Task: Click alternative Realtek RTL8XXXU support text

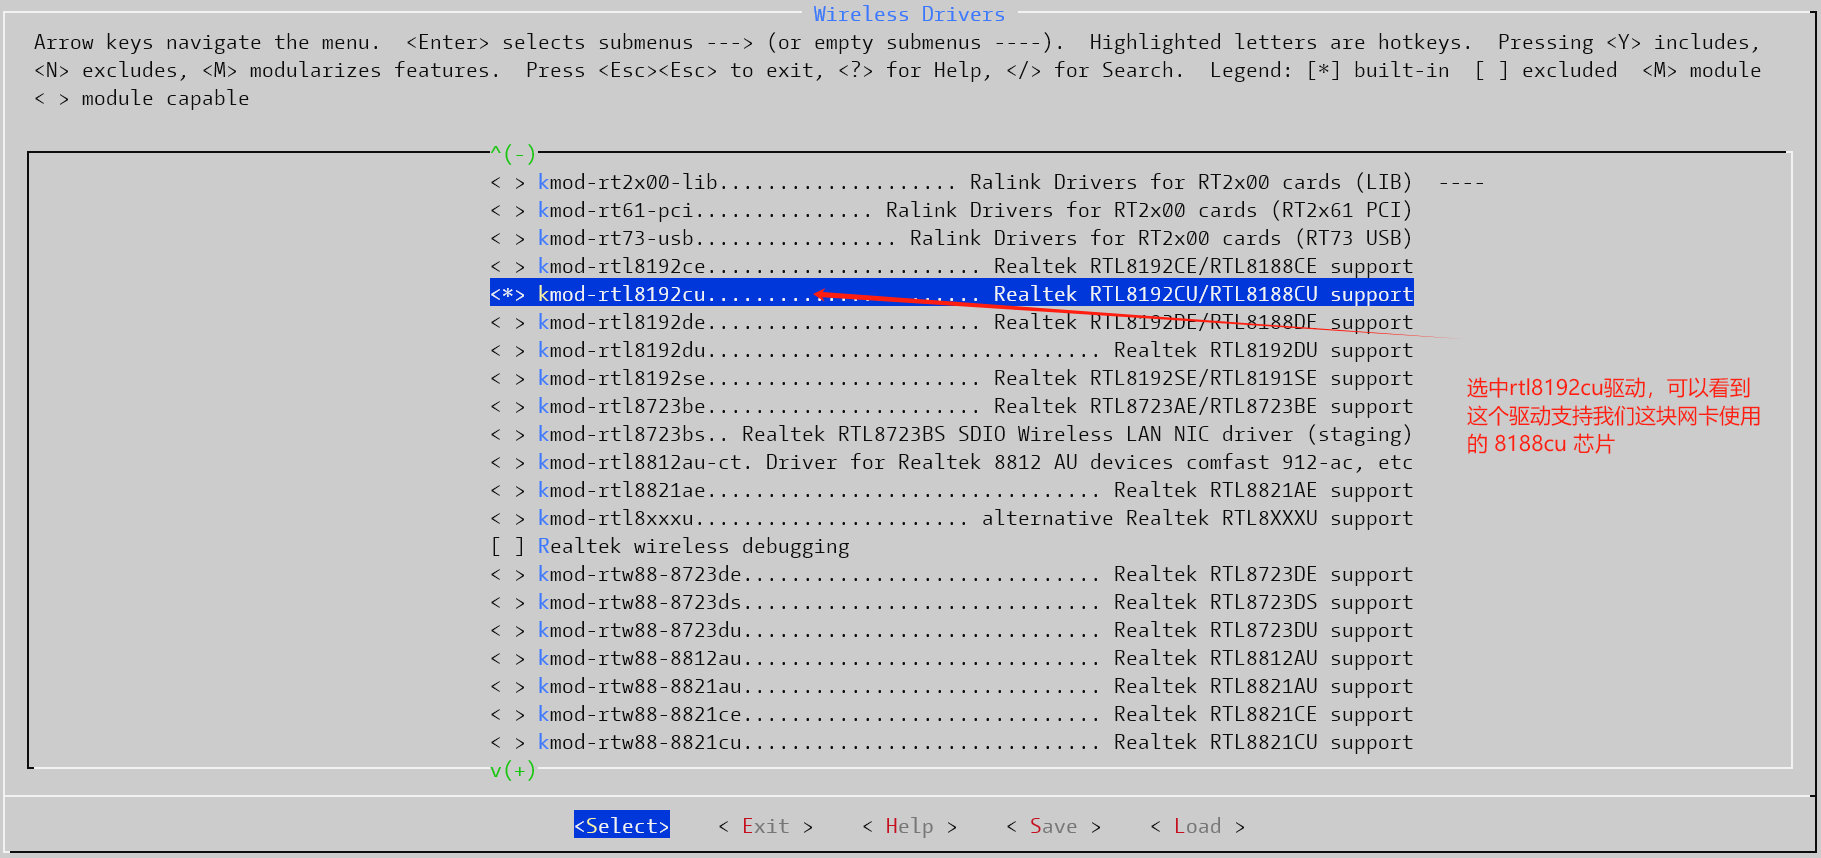Action: tap(1197, 518)
